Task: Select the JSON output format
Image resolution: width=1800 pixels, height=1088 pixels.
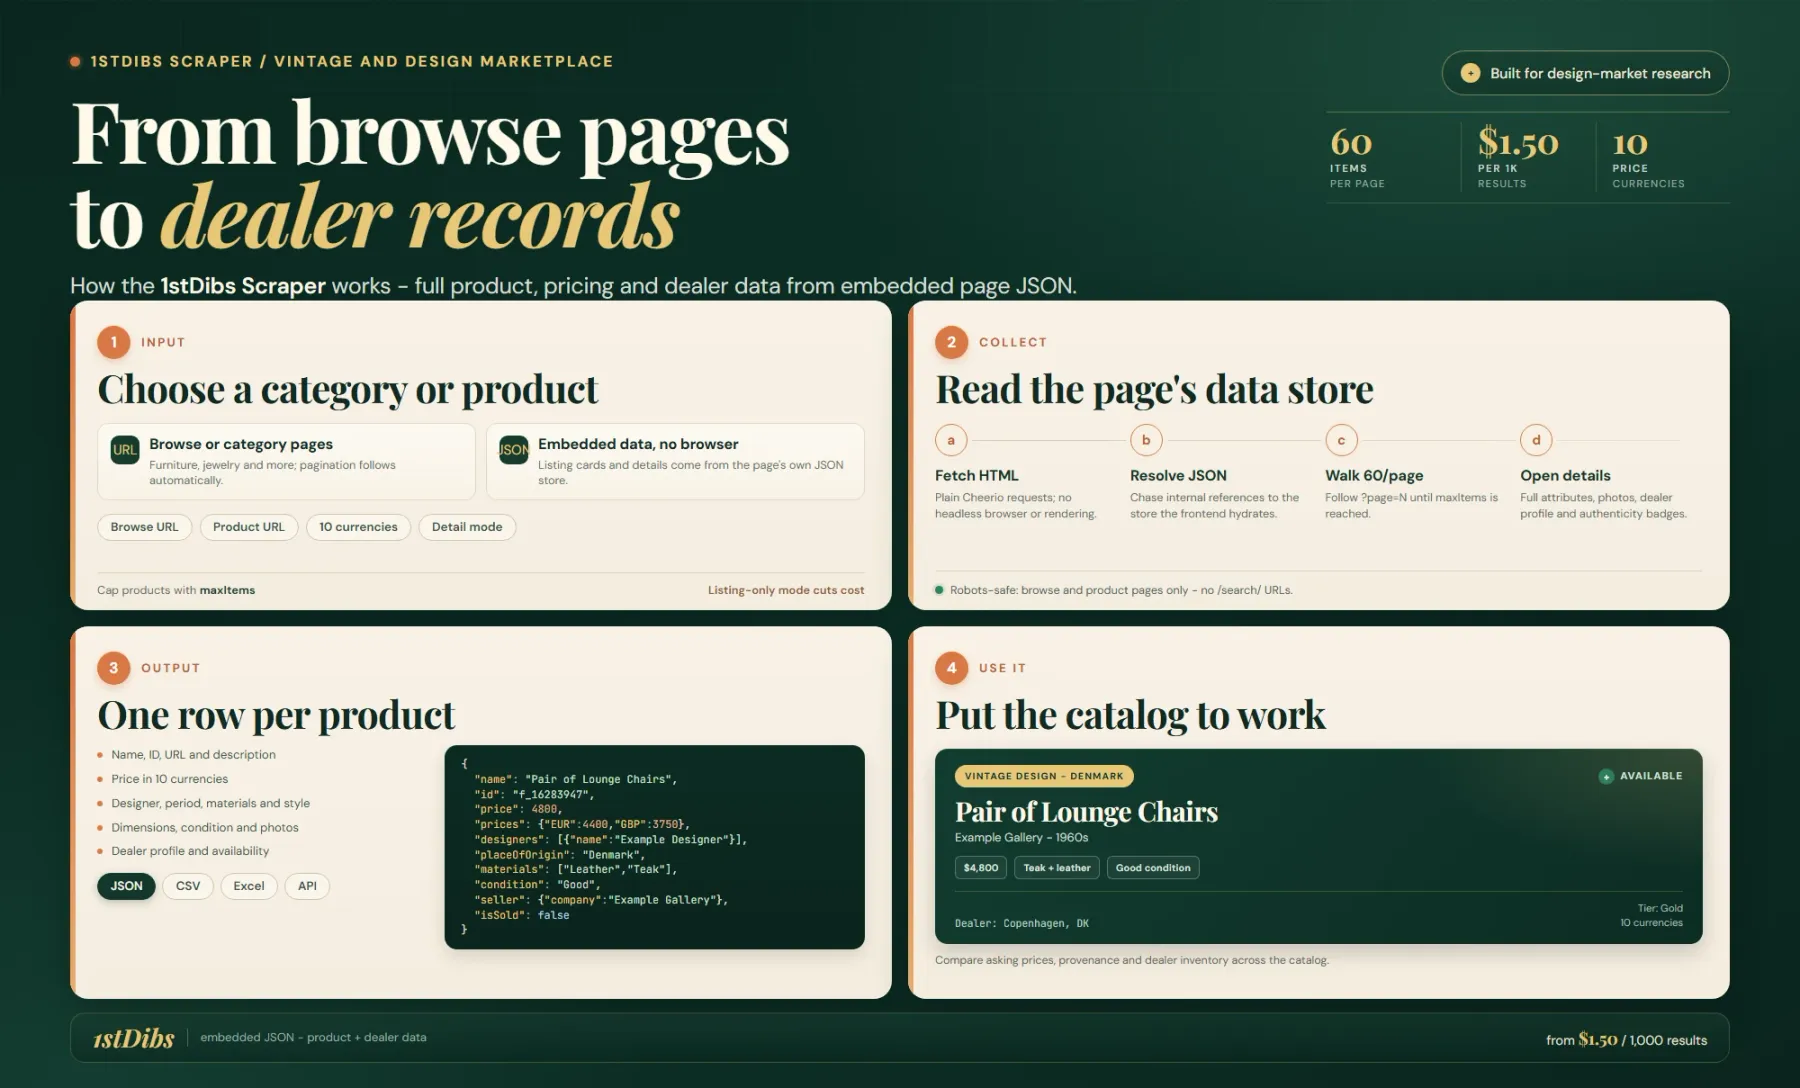Action: point(126,886)
